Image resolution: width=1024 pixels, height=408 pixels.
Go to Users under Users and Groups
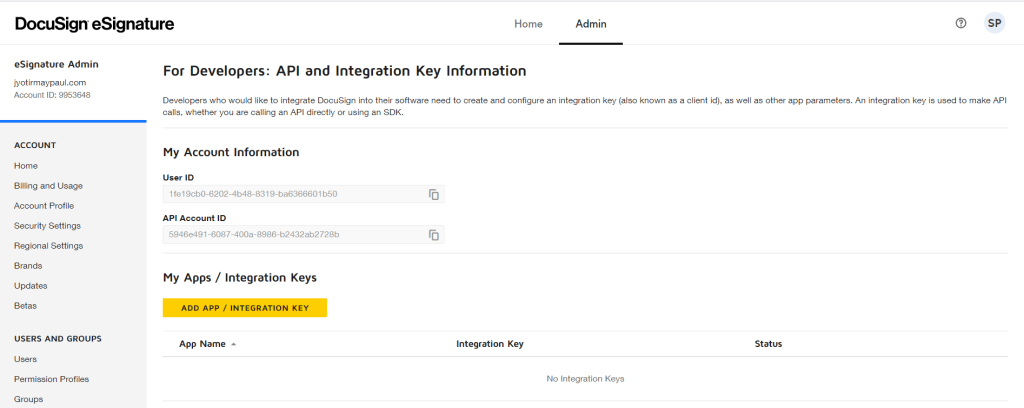click(x=25, y=359)
